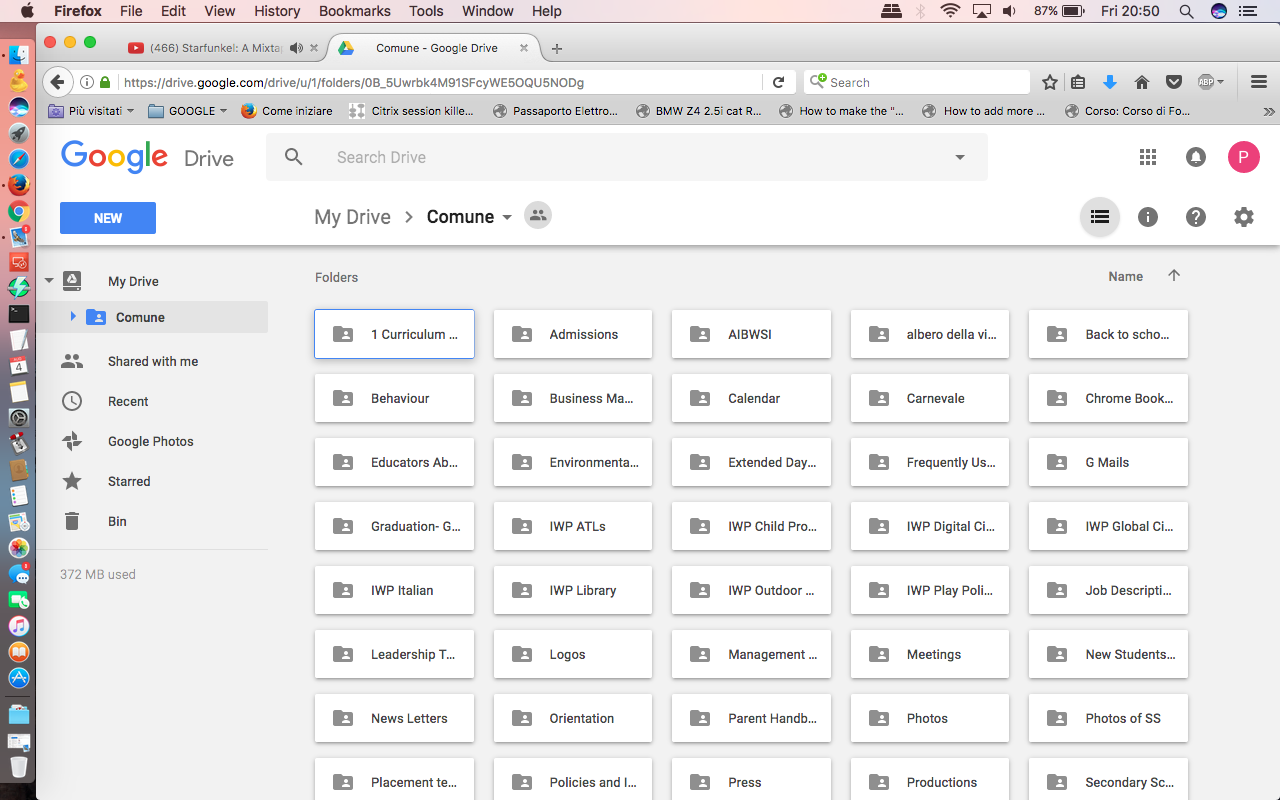Open Shared with me
Screen dimensions: 1280x800
tap(153, 361)
